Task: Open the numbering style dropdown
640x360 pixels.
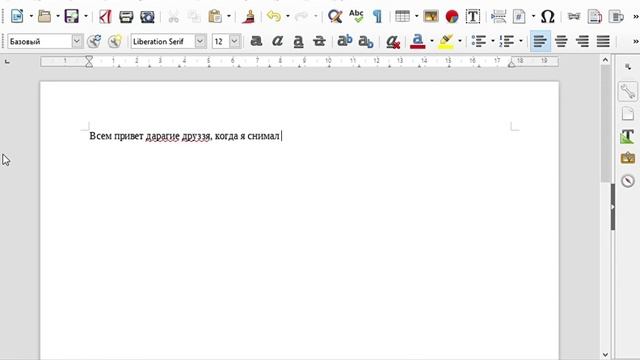Action: click(520, 41)
